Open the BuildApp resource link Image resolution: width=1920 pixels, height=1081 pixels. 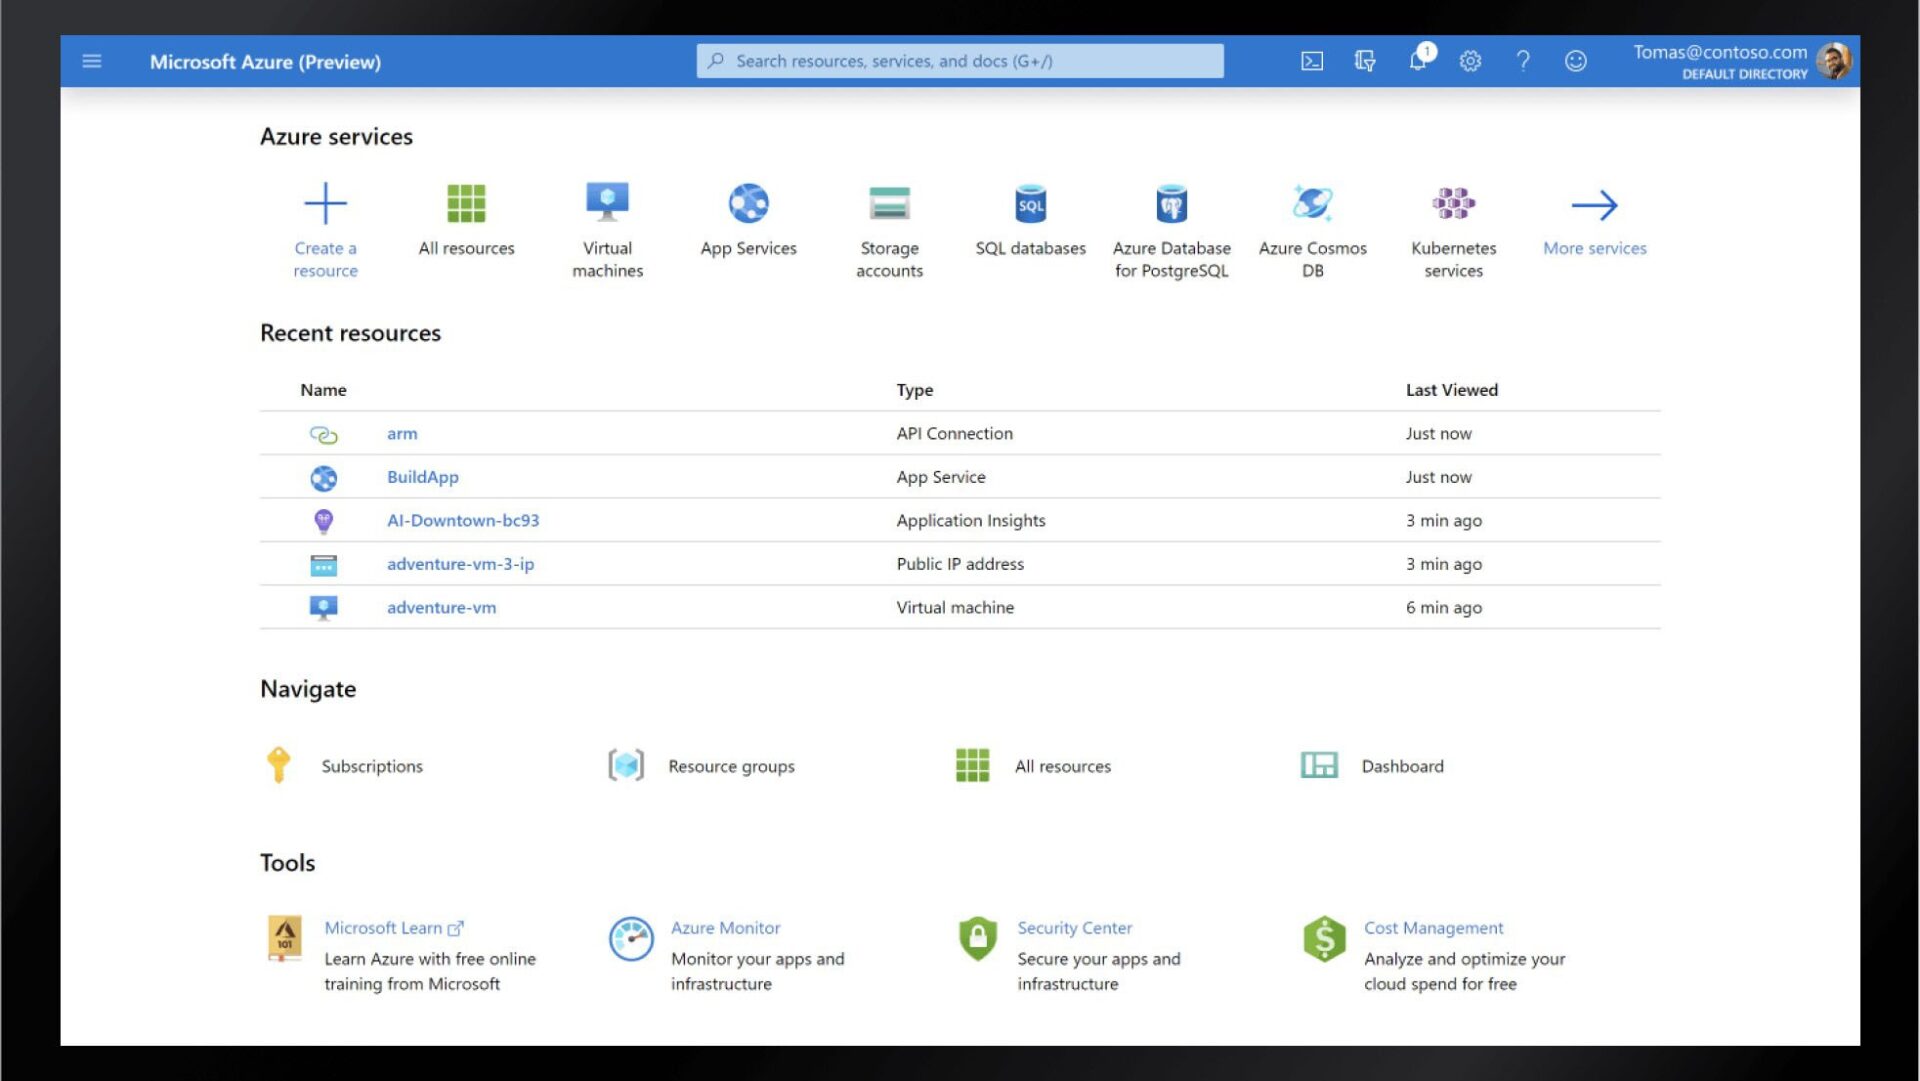[x=423, y=477]
